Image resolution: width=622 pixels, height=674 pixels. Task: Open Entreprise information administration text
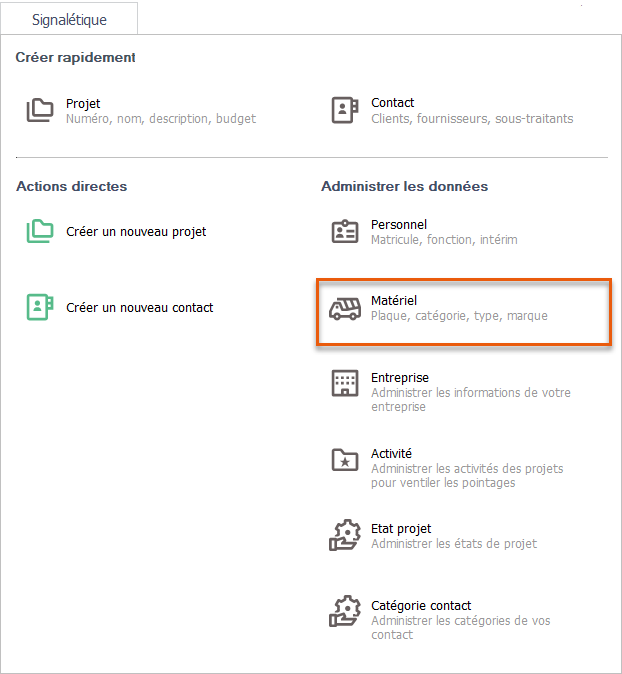click(x=470, y=393)
